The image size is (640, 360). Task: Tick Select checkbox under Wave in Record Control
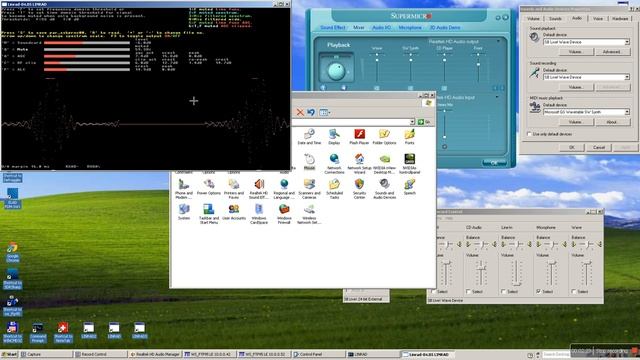pos(573,291)
